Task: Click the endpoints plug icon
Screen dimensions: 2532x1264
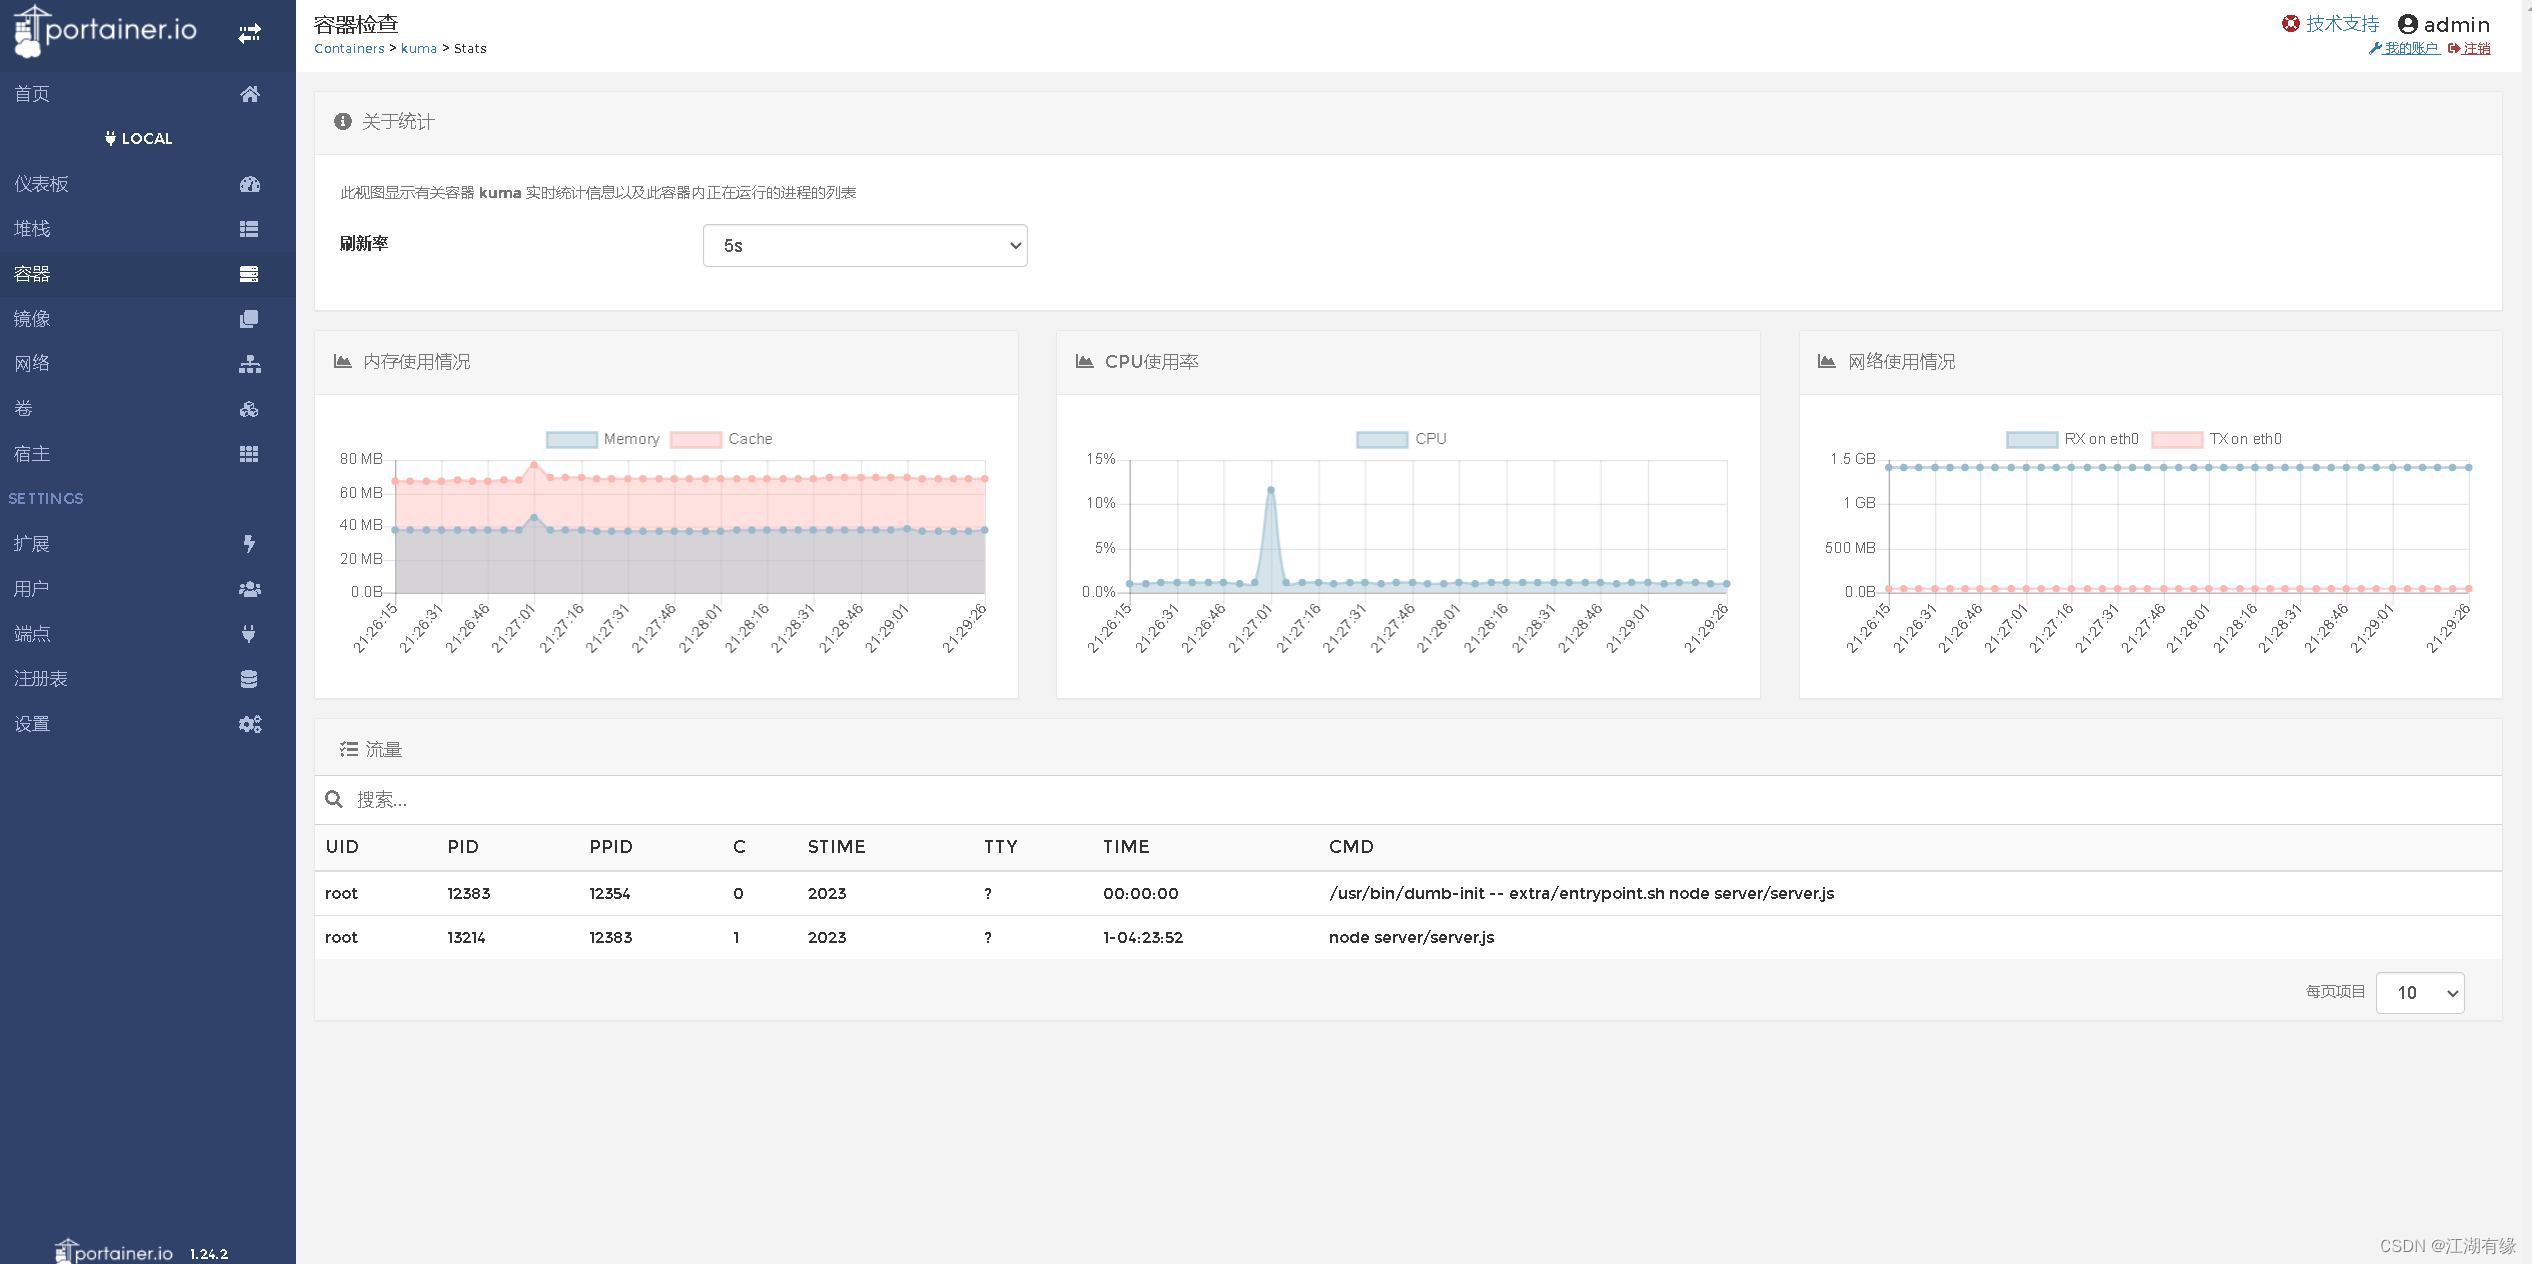Action: point(249,634)
